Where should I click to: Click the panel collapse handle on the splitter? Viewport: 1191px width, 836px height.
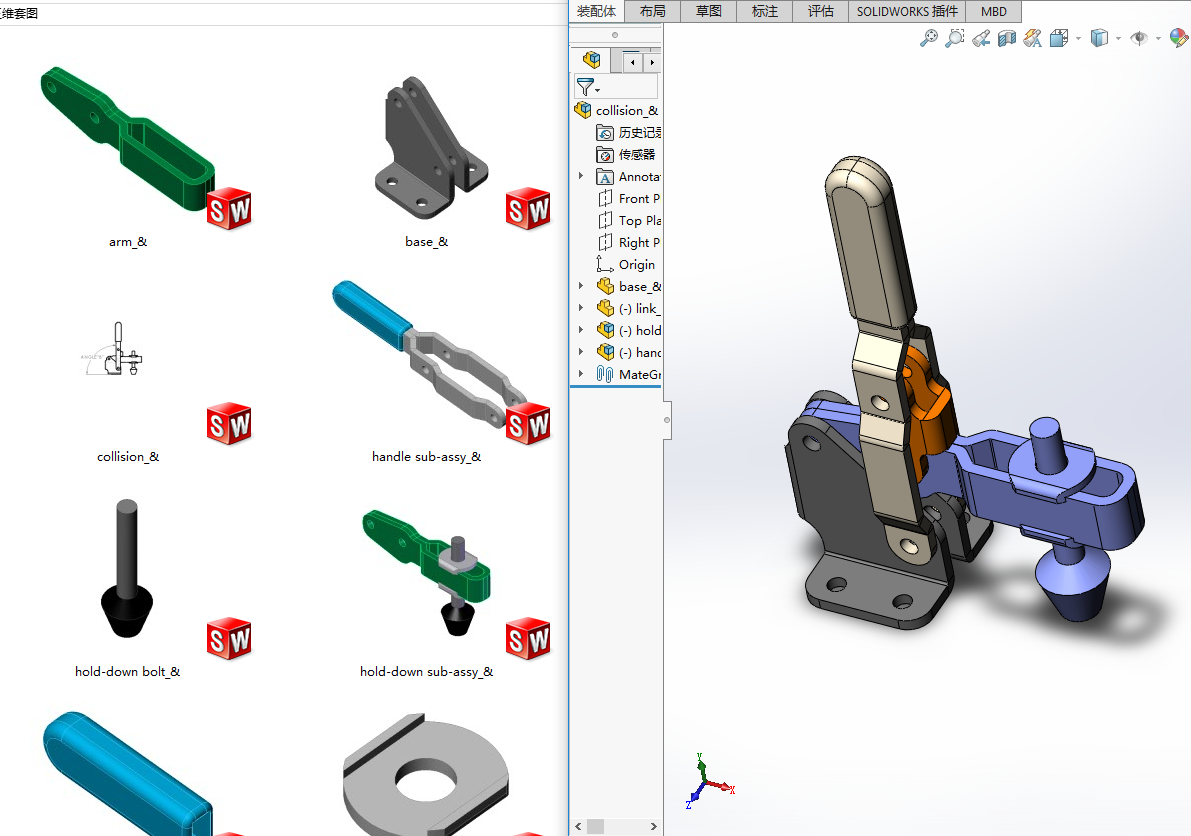(667, 420)
